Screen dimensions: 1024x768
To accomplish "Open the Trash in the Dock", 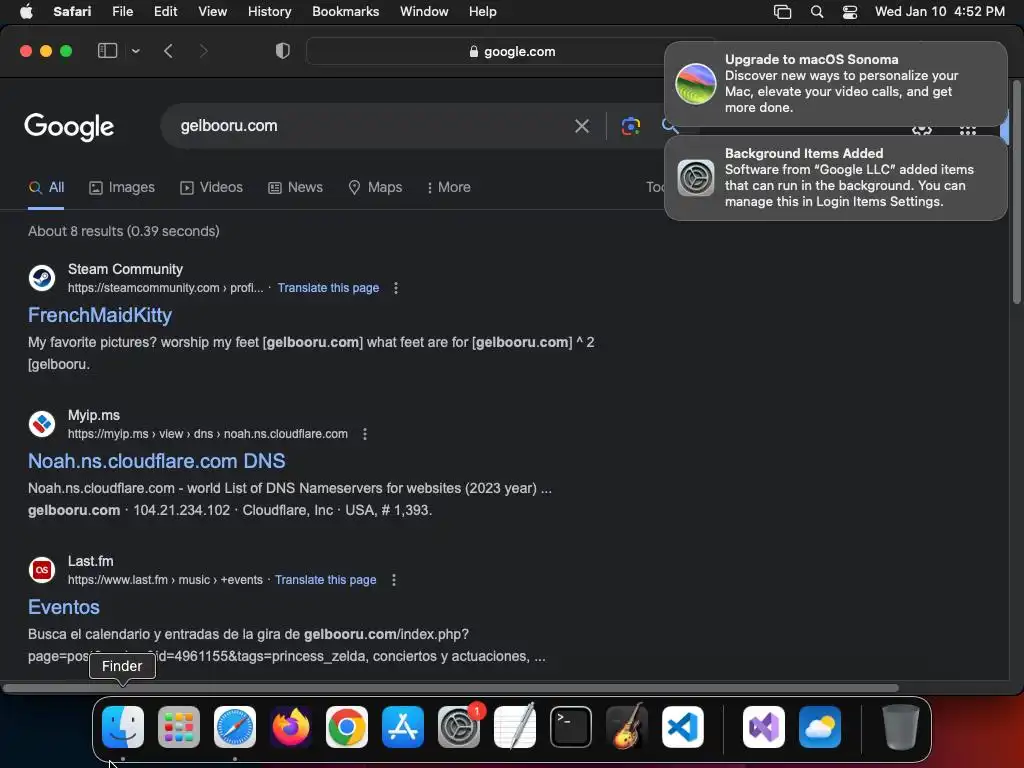I will coord(901,726).
